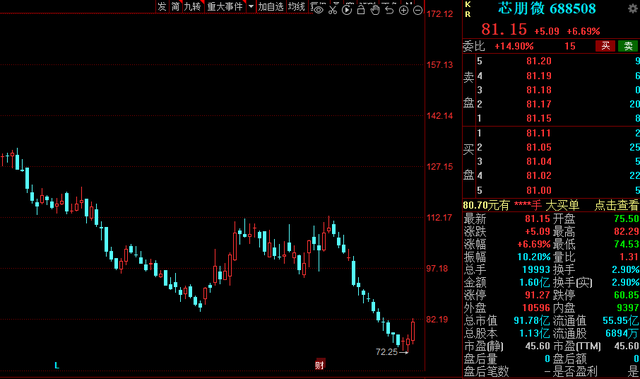The width and height of the screenshot is (640, 379).
Task: Click 流通股 value 6894万
Action: (622, 333)
